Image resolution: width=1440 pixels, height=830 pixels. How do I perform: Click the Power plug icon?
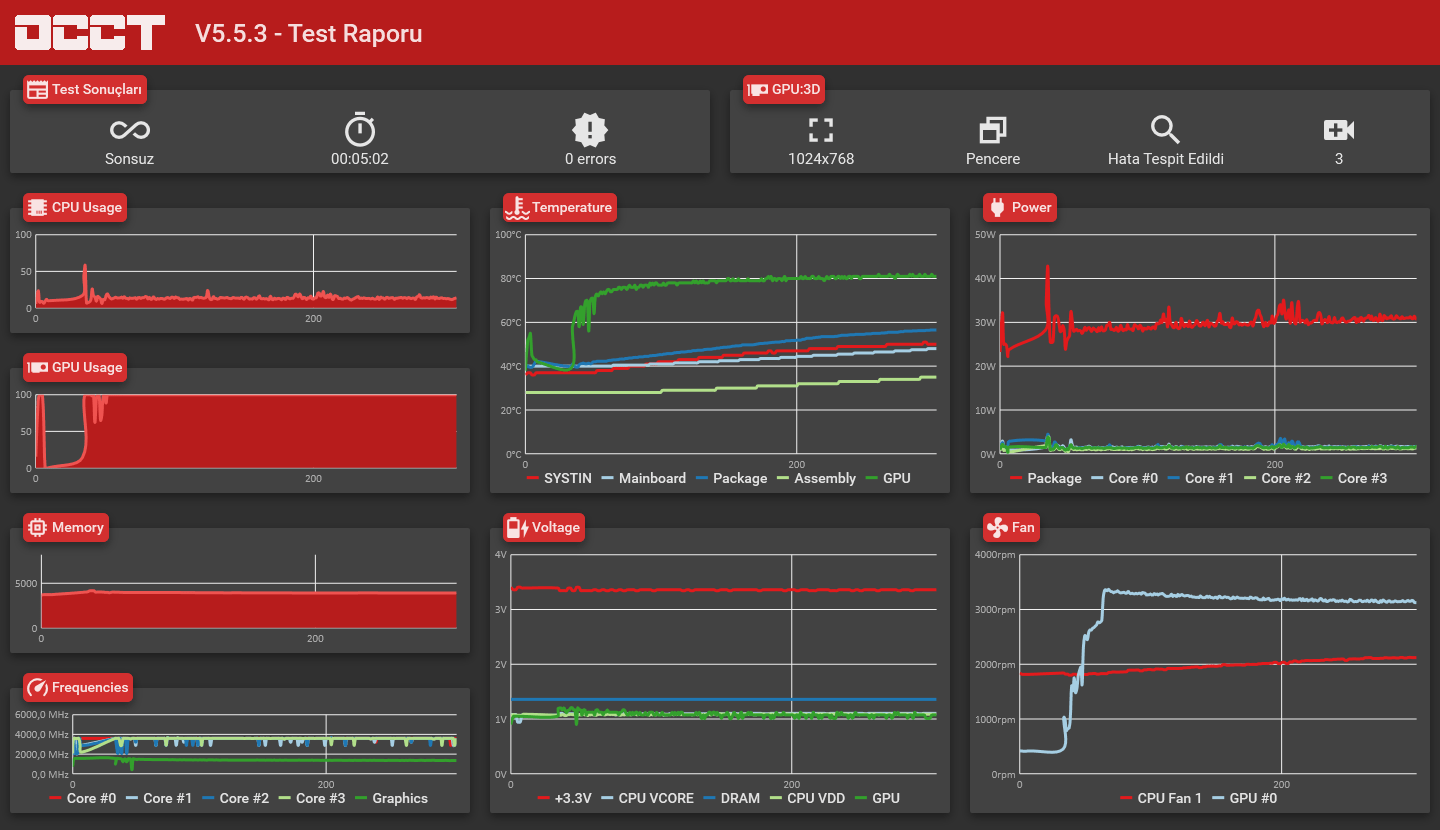click(x=997, y=208)
